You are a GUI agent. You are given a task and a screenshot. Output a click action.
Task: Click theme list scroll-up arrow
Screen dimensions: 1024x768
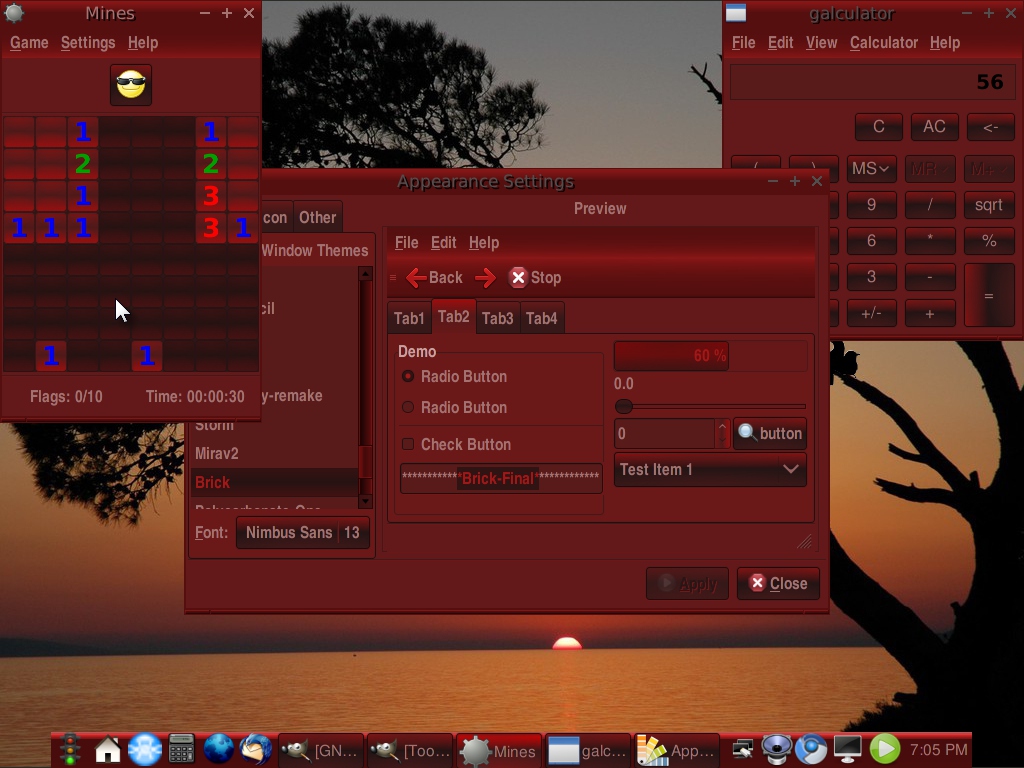click(x=366, y=273)
